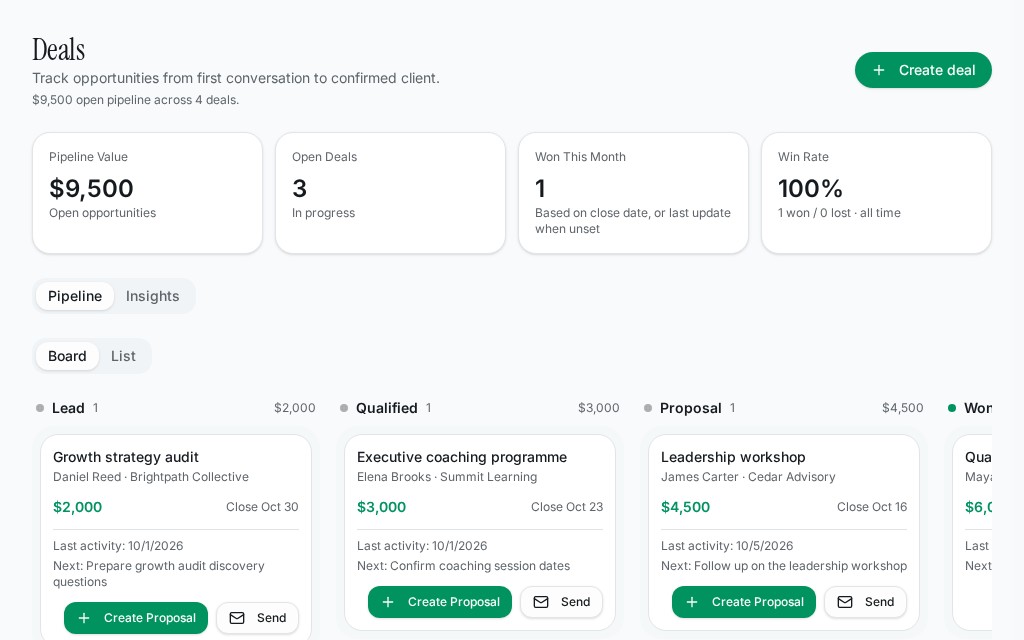Click 'Close Oct 16' date text
1024x640 pixels.
click(872, 507)
